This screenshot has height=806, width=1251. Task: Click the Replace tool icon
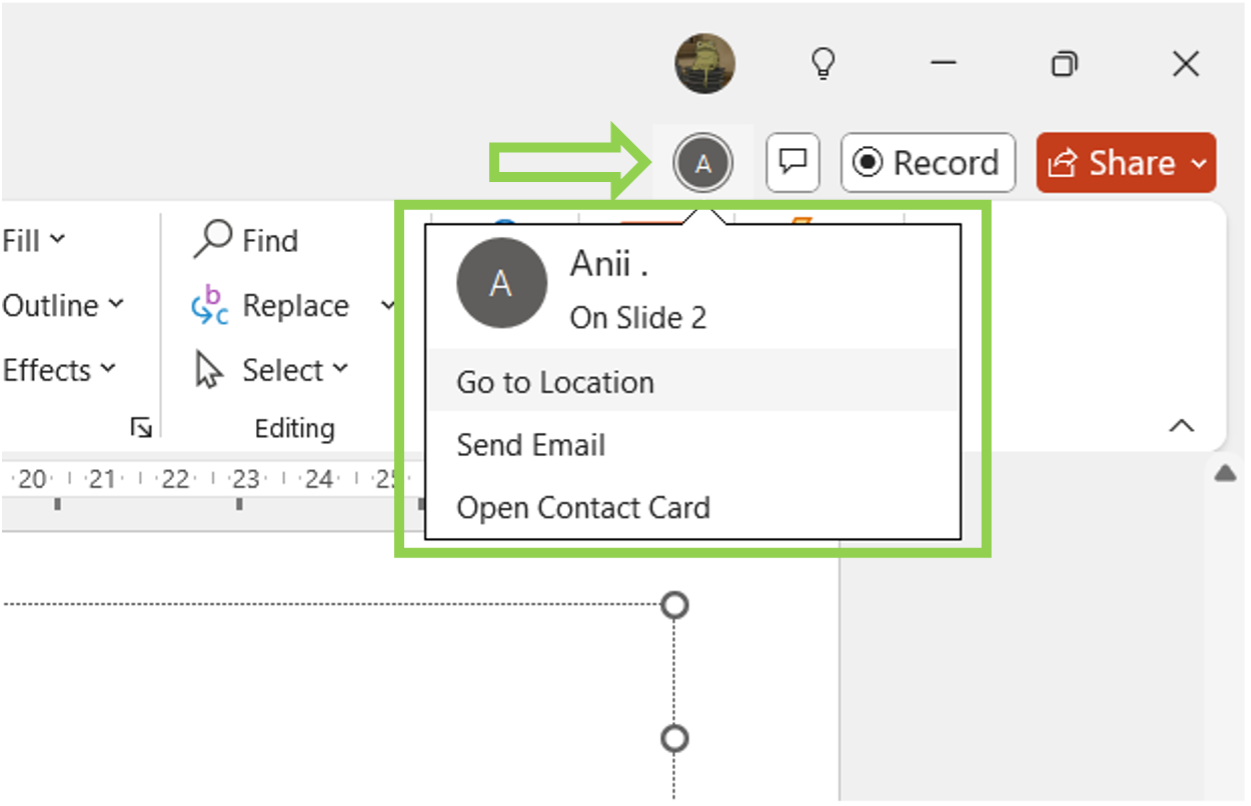(x=209, y=306)
